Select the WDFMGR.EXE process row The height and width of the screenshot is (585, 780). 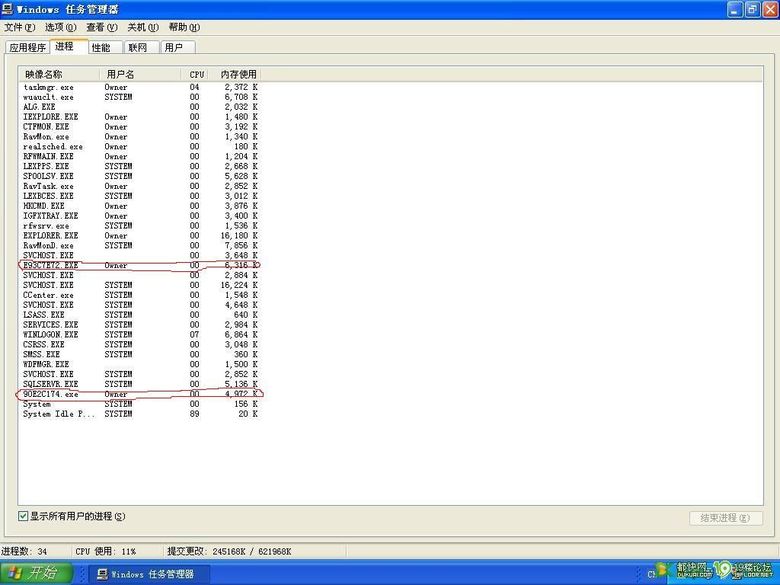(140, 364)
